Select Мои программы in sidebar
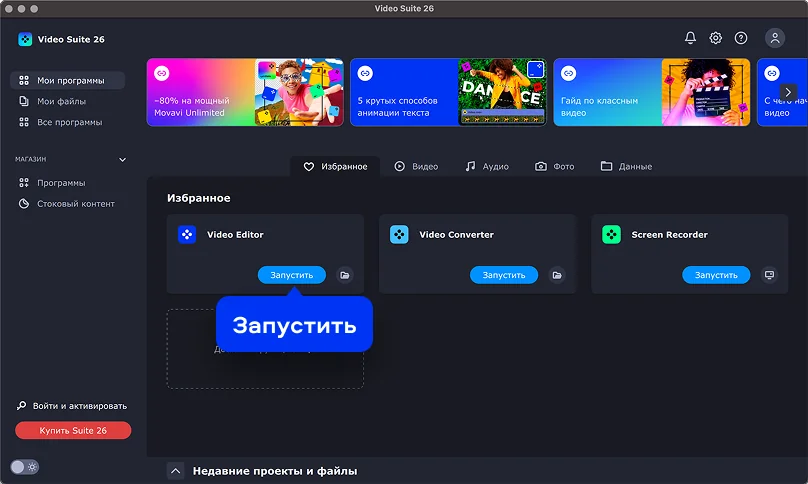808x484 pixels. pos(68,80)
